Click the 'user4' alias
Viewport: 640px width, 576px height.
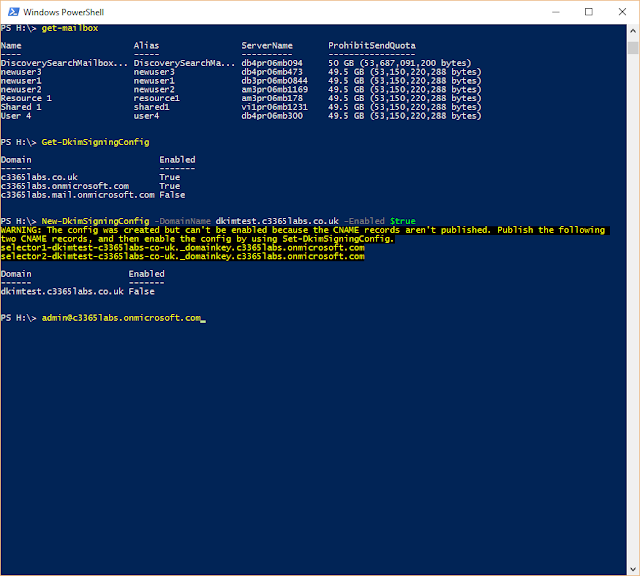pyautogui.click(x=147, y=116)
